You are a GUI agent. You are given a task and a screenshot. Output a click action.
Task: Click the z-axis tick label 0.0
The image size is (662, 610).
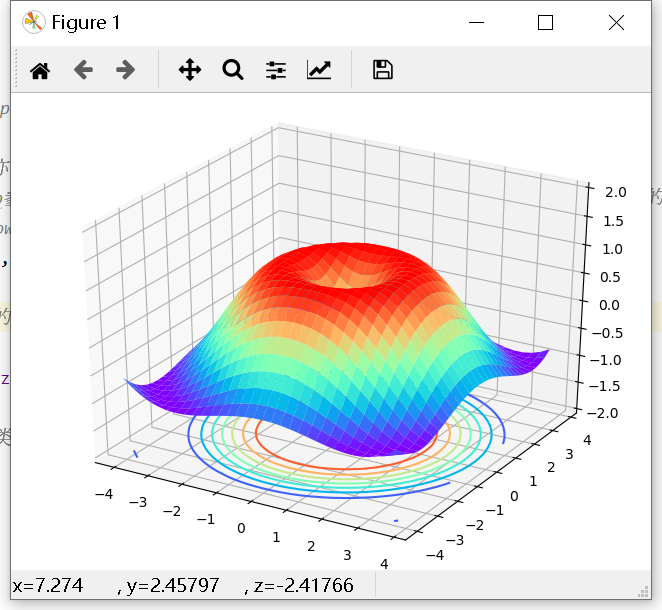point(609,305)
